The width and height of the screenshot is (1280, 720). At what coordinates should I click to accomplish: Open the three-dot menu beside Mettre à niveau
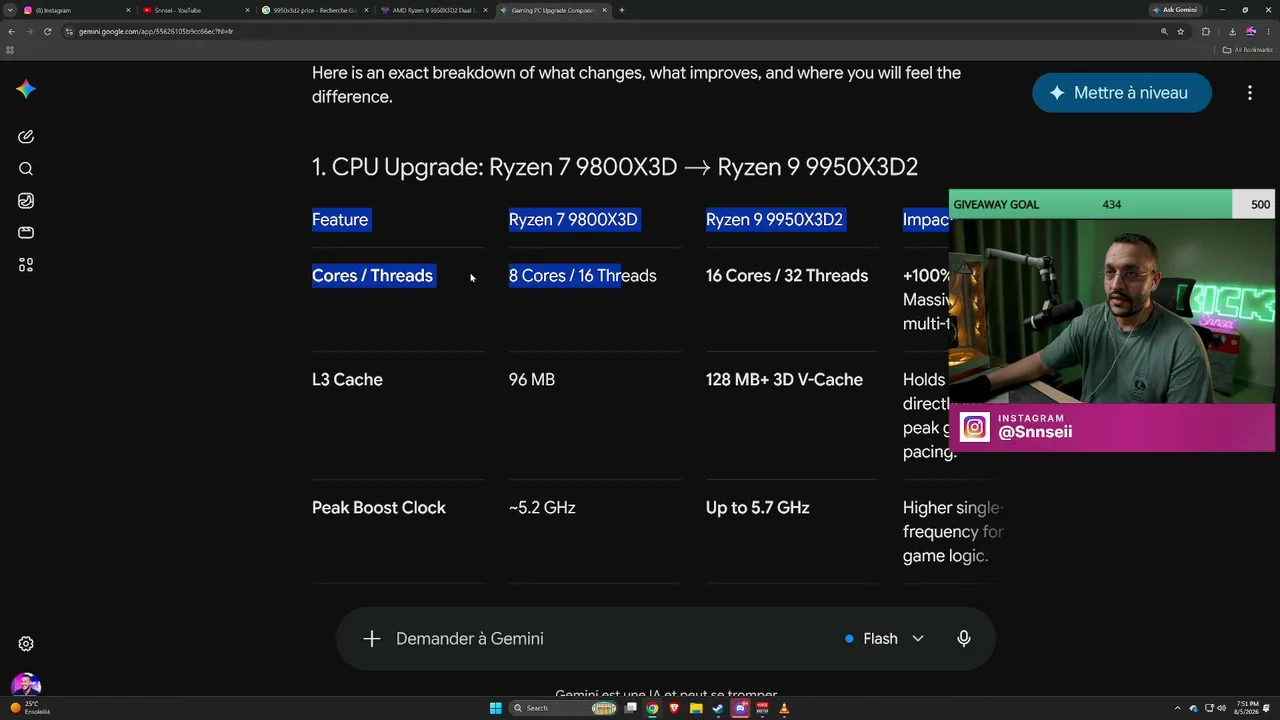pyautogui.click(x=1250, y=93)
